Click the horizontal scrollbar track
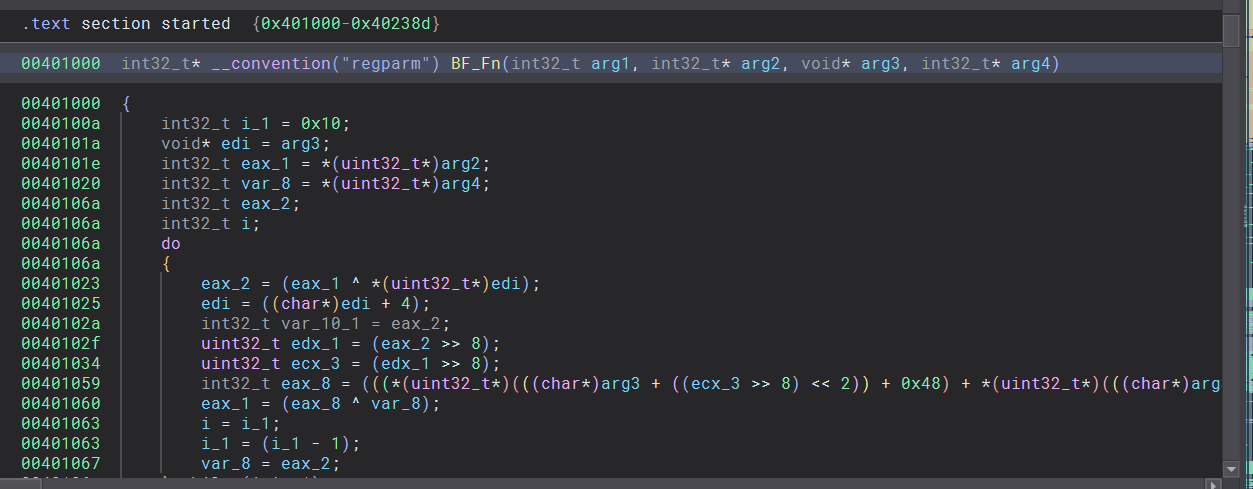This screenshot has height=489, width=1253. tap(600, 483)
